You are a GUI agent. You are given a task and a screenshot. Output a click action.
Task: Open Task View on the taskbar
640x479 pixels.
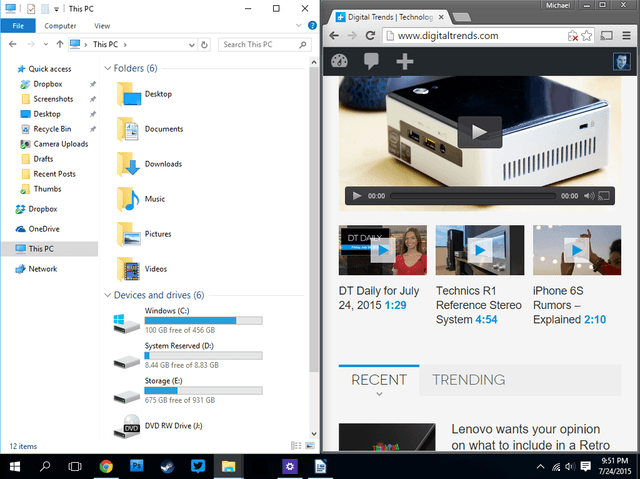coord(75,466)
